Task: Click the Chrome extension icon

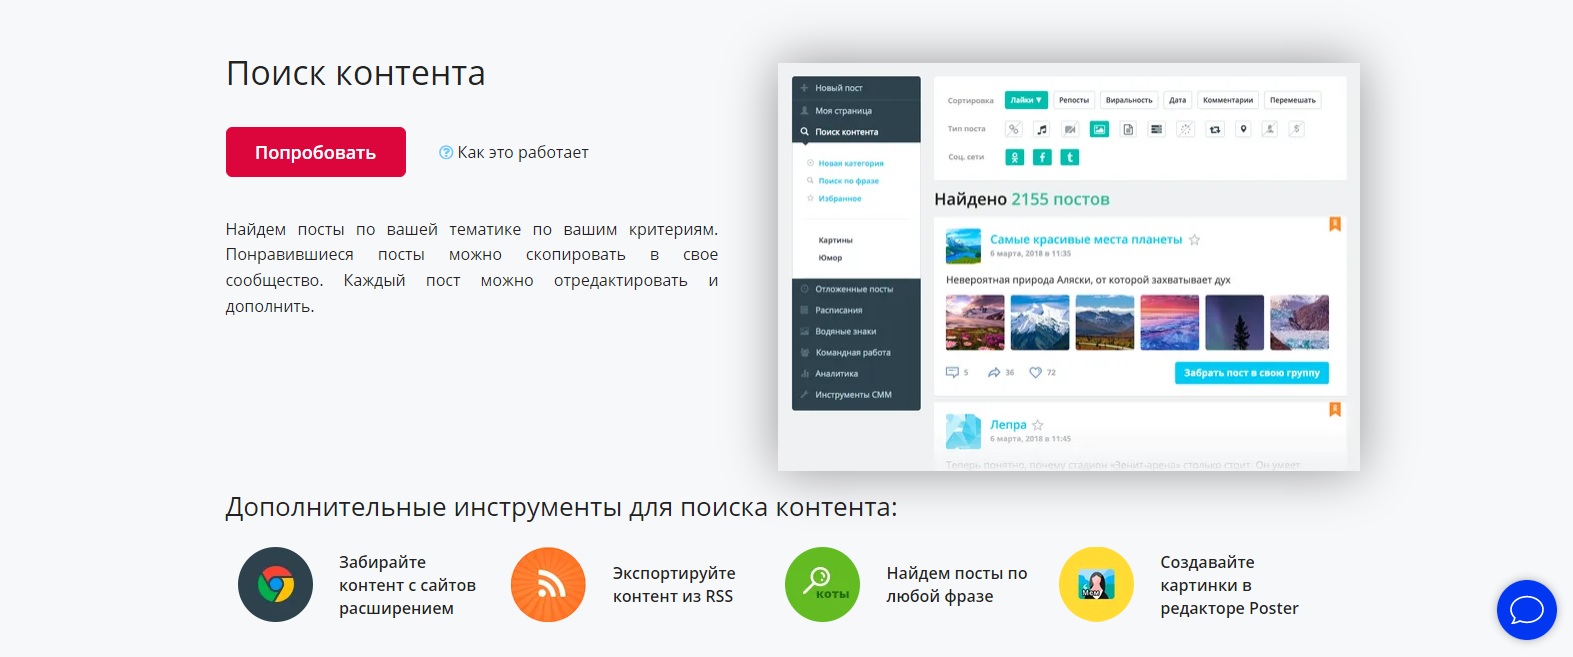Action: [x=275, y=585]
